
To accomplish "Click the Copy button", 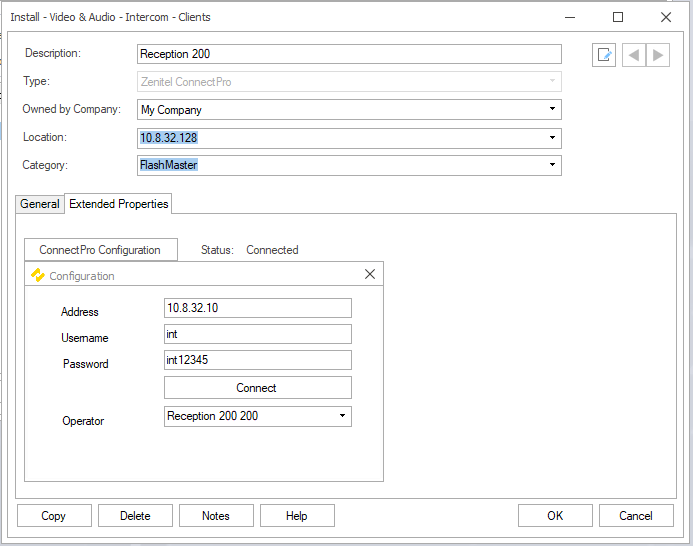I will (x=54, y=516).
